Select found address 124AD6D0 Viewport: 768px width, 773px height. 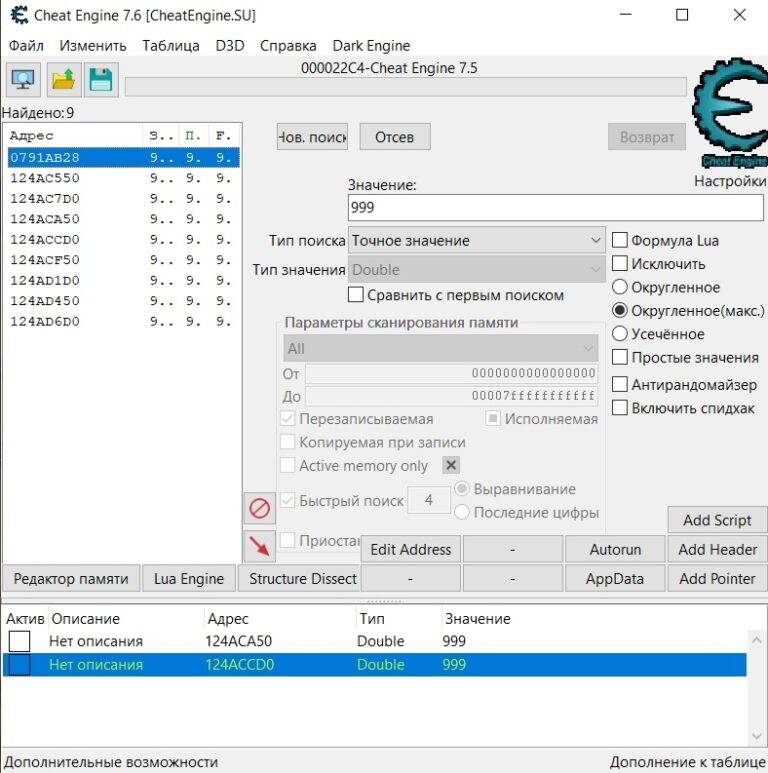[x=124, y=321]
